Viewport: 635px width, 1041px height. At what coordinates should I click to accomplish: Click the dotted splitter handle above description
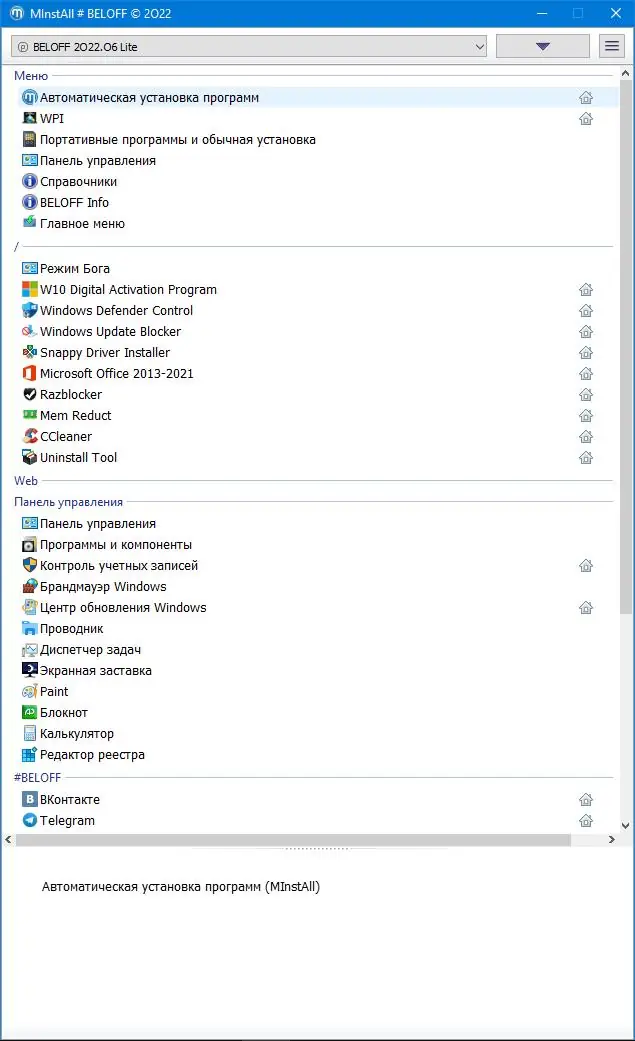[x=317, y=849]
